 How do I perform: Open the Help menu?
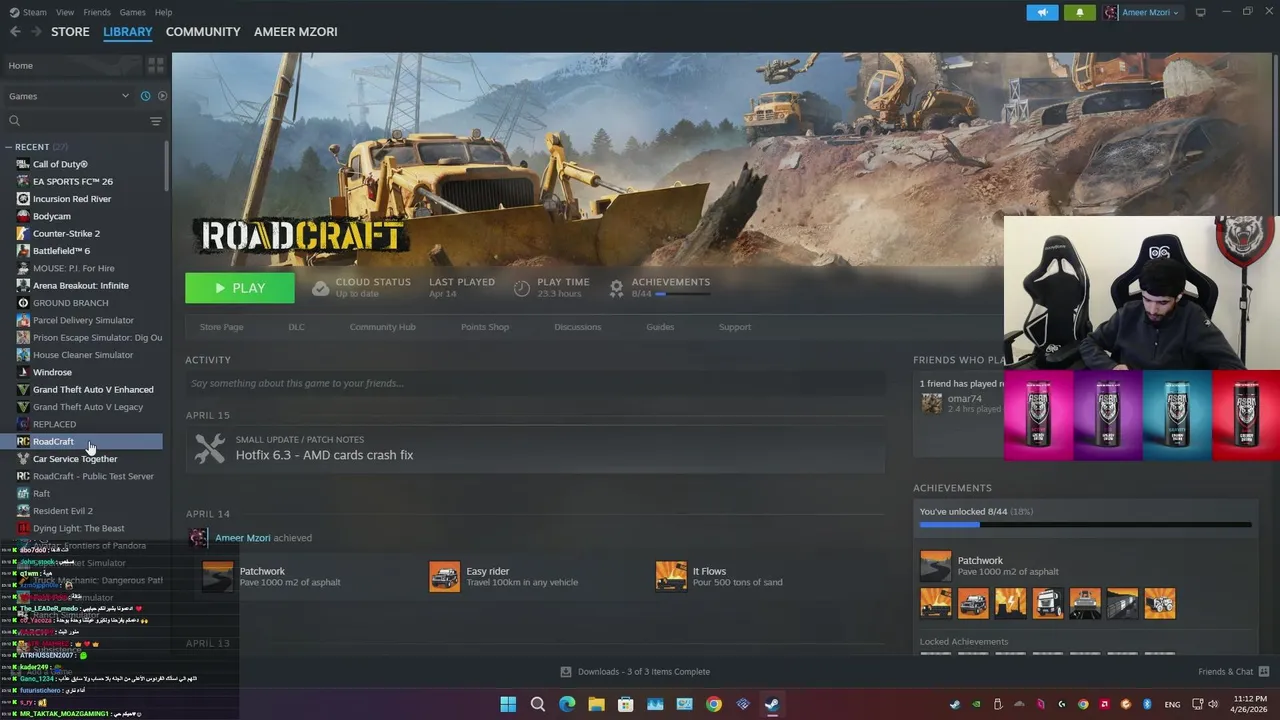[x=163, y=12]
